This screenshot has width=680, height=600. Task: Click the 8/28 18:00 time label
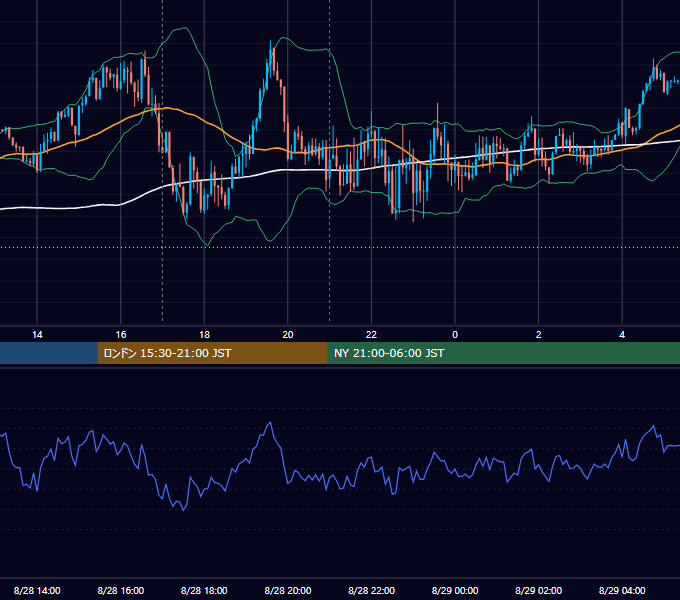pyautogui.click(x=204, y=590)
